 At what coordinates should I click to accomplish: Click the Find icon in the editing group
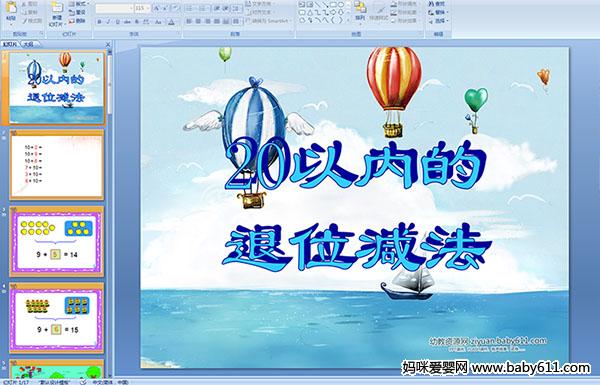click(x=437, y=4)
